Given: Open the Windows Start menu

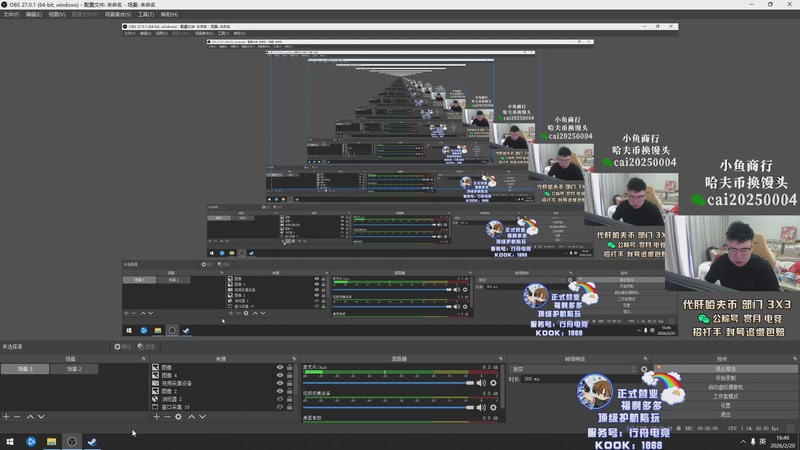Looking at the screenshot, I should click(x=10, y=442).
